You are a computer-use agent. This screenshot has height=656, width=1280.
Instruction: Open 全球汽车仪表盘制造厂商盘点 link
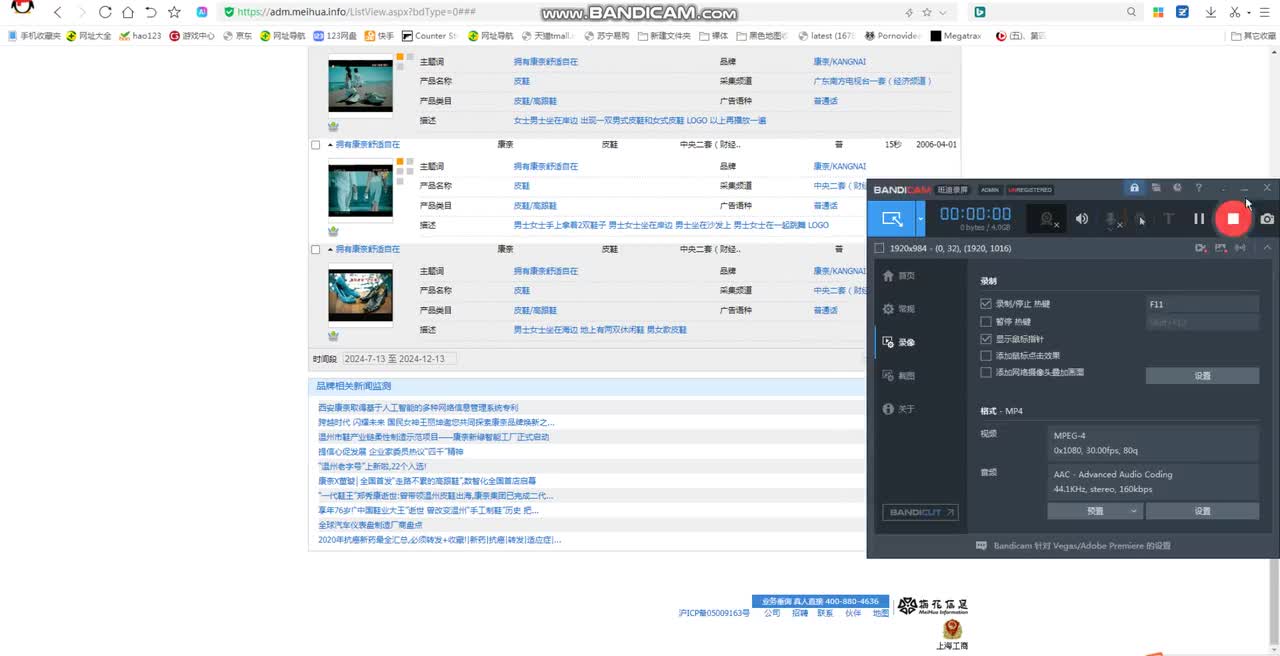(x=370, y=525)
